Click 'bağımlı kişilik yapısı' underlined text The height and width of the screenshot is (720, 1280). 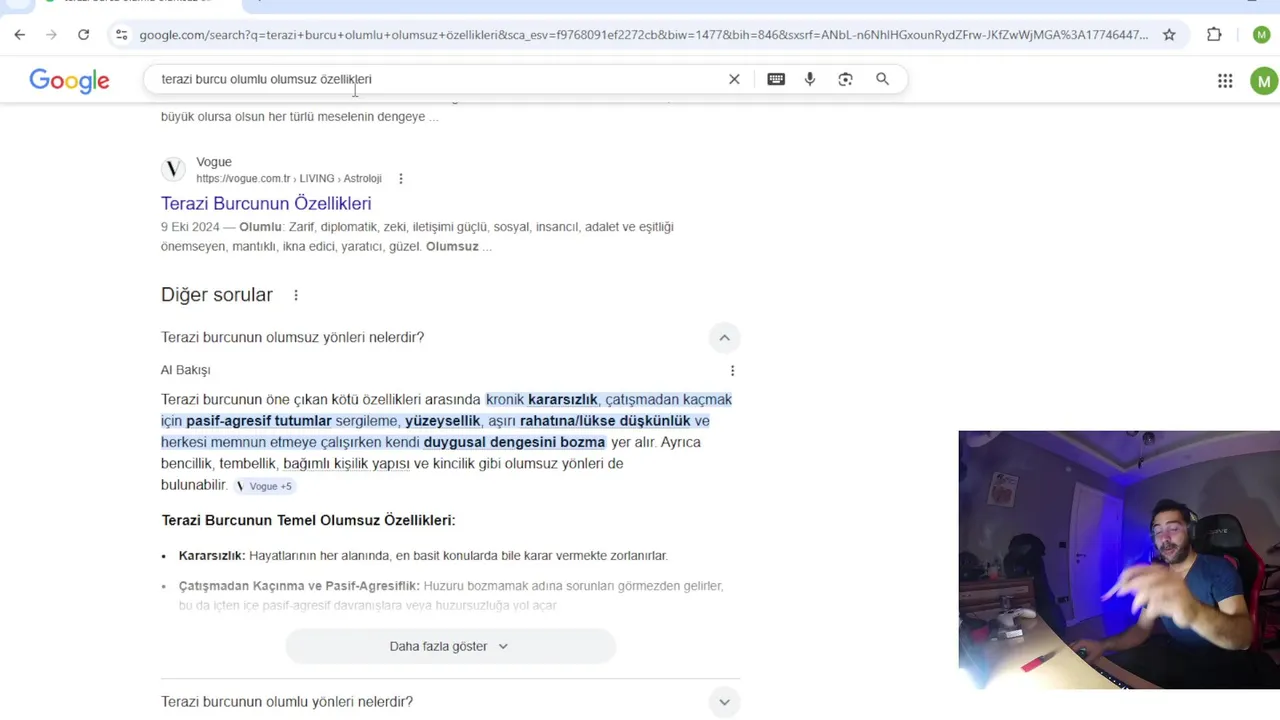coord(346,464)
